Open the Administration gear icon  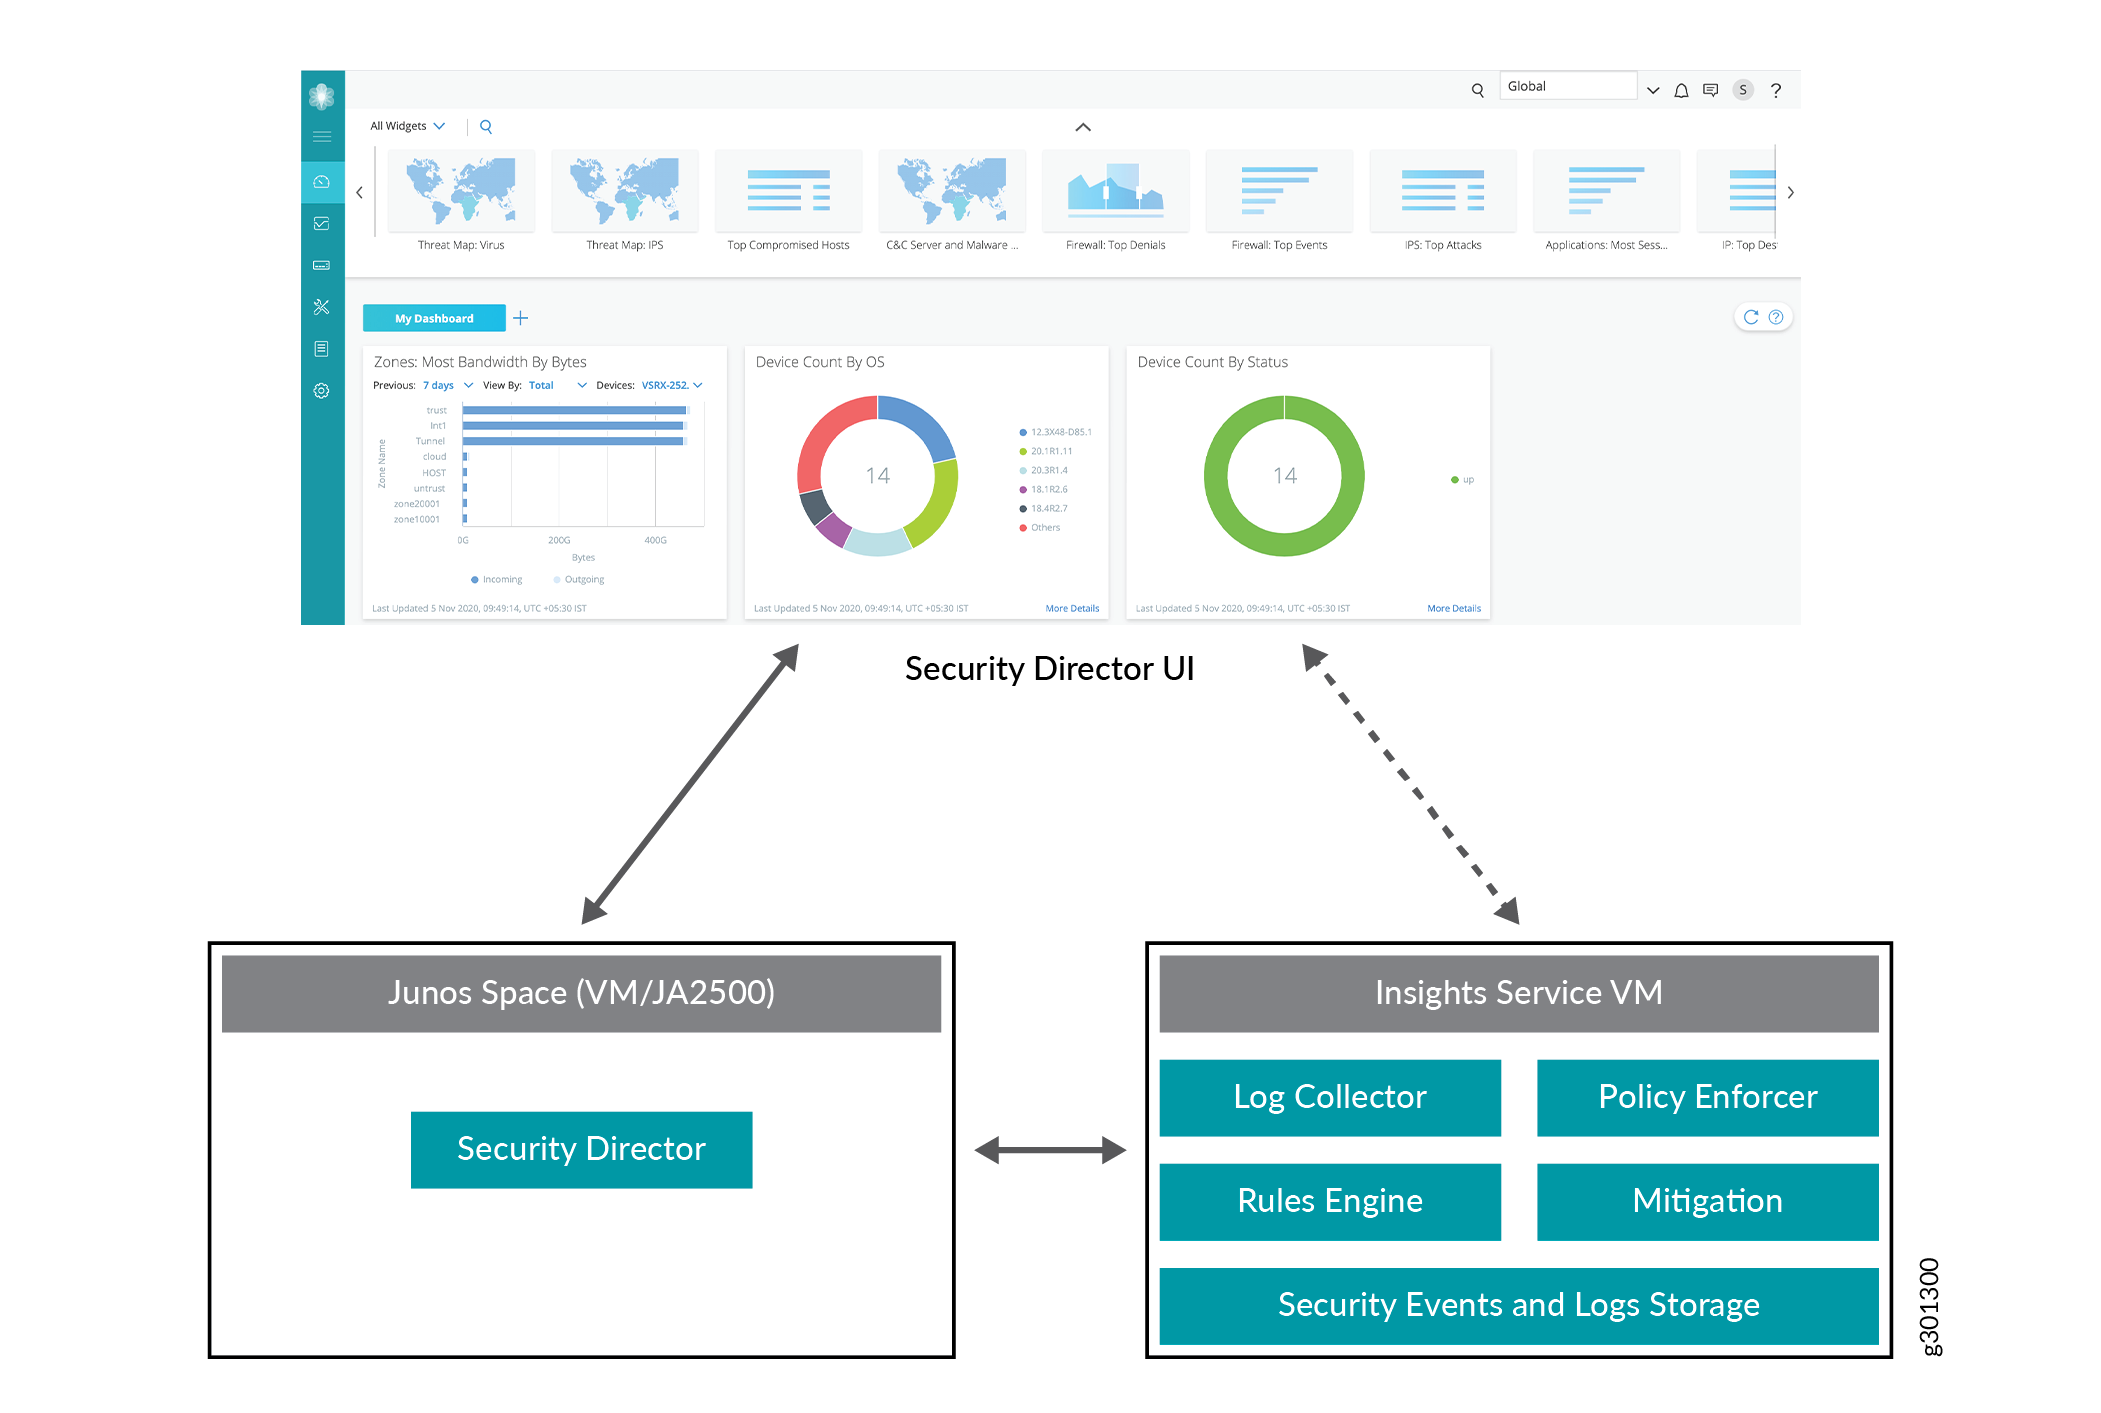pos(322,391)
